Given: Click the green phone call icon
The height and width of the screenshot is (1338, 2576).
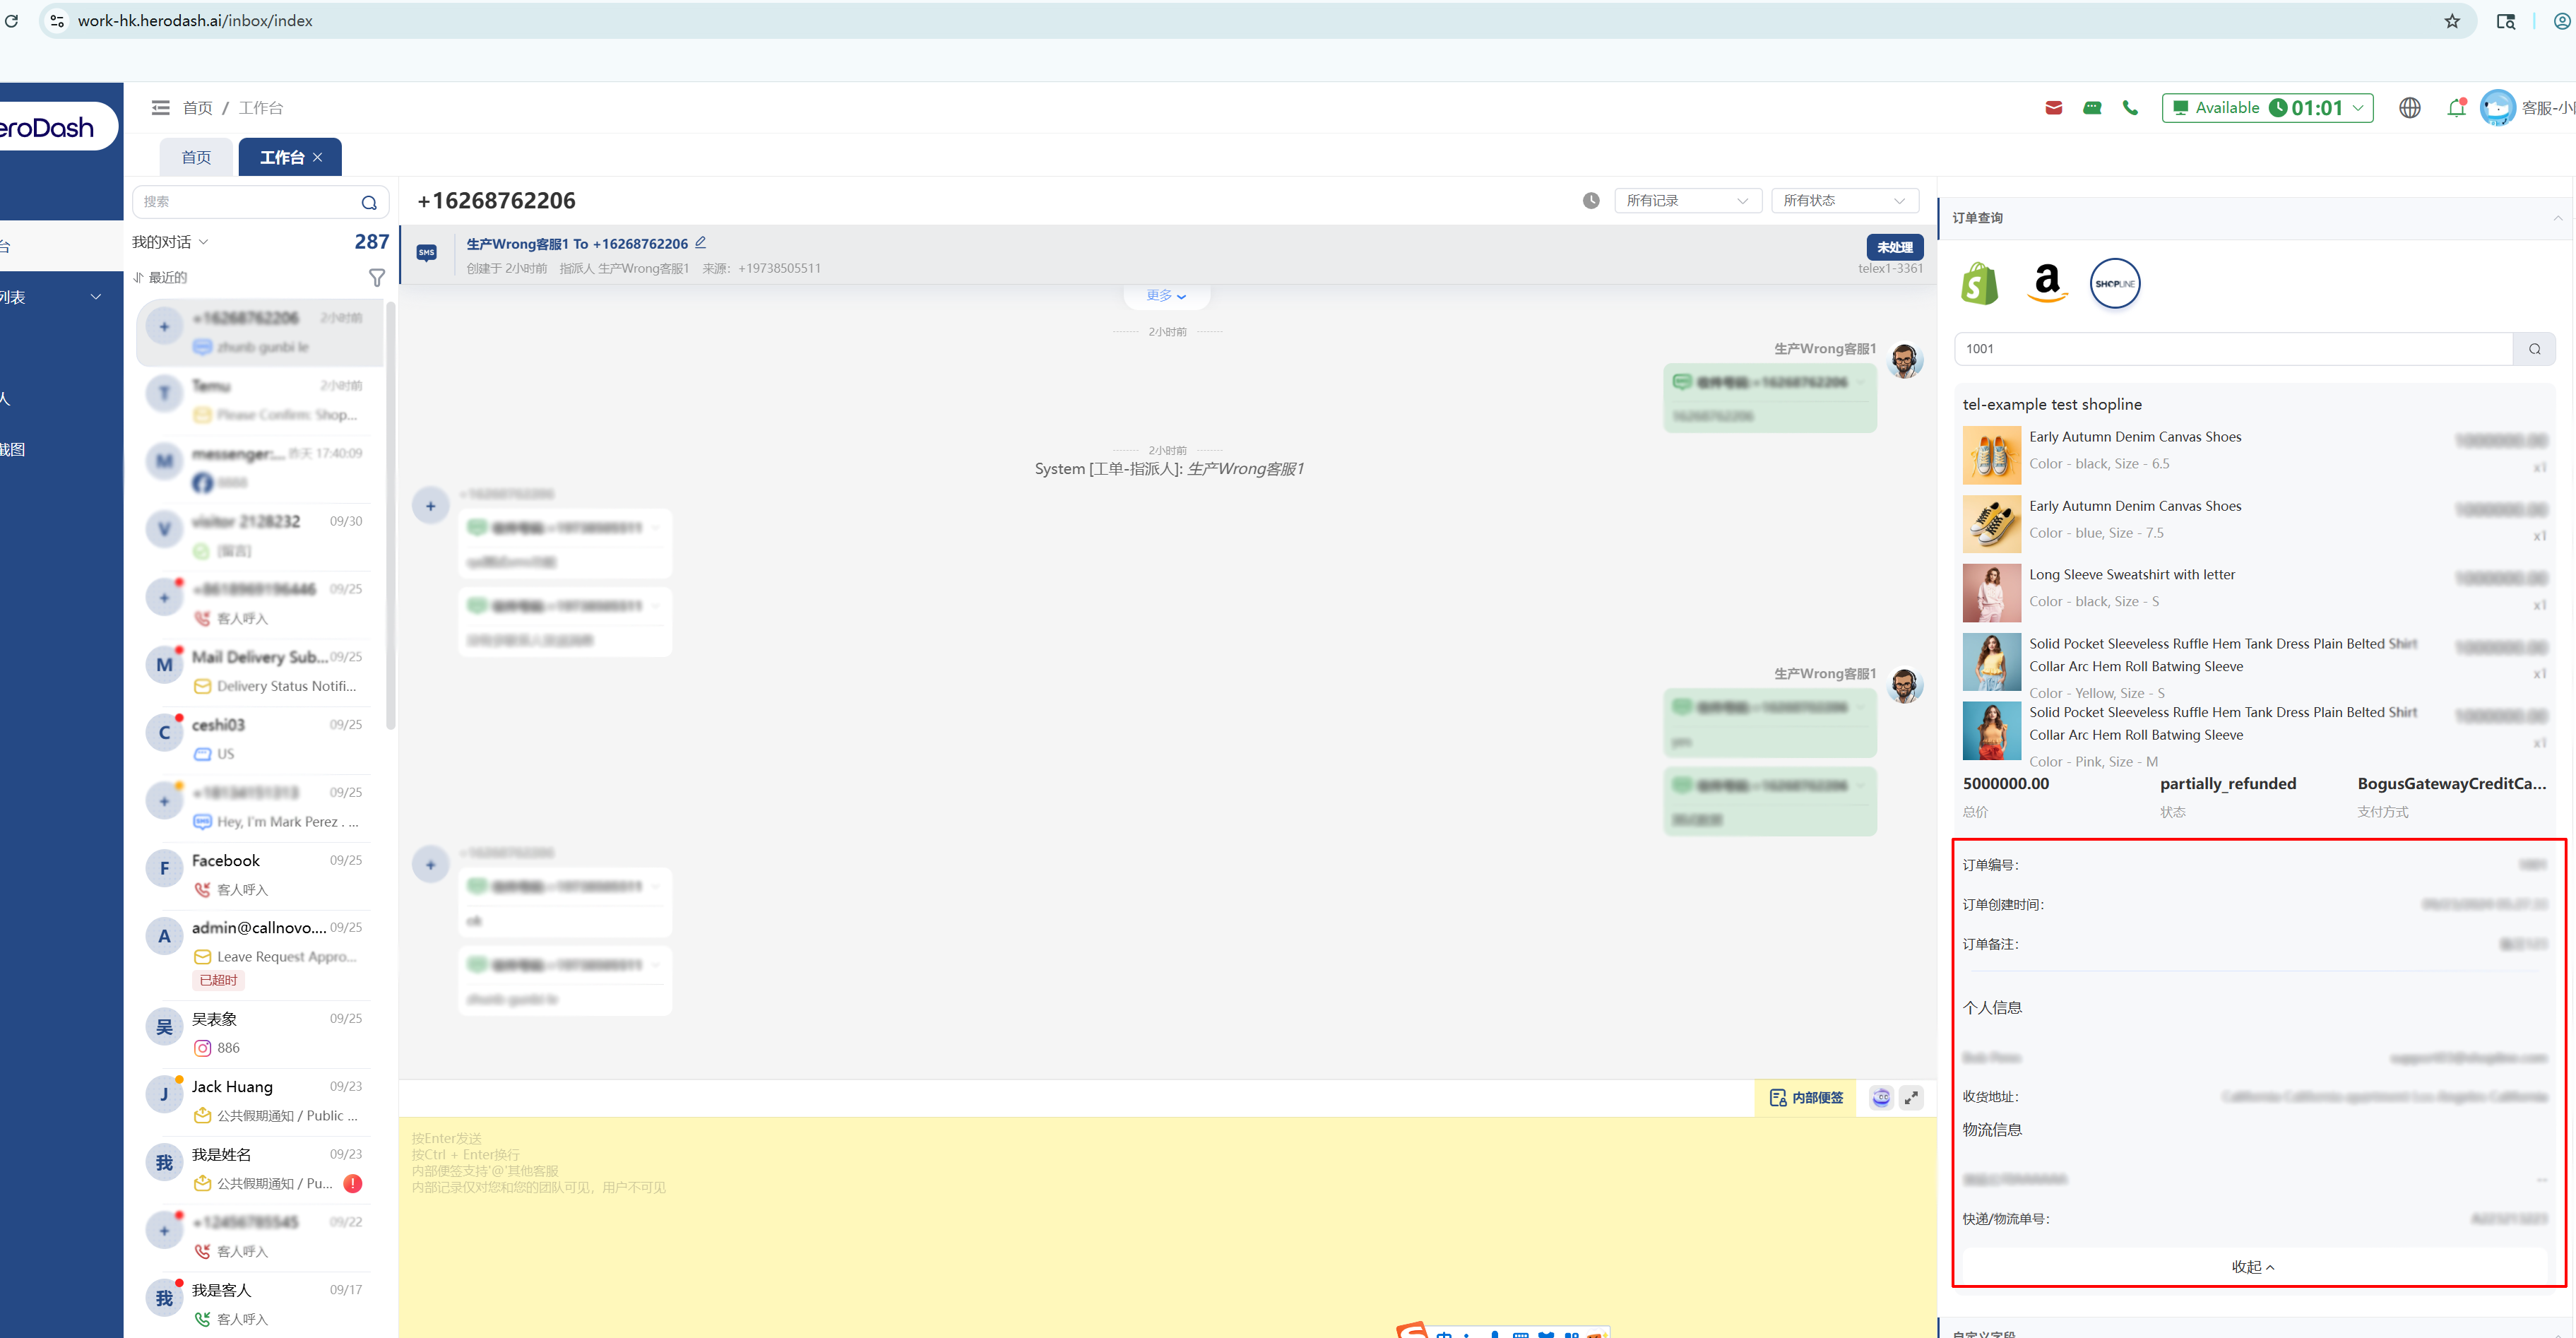Looking at the screenshot, I should click(2130, 108).
